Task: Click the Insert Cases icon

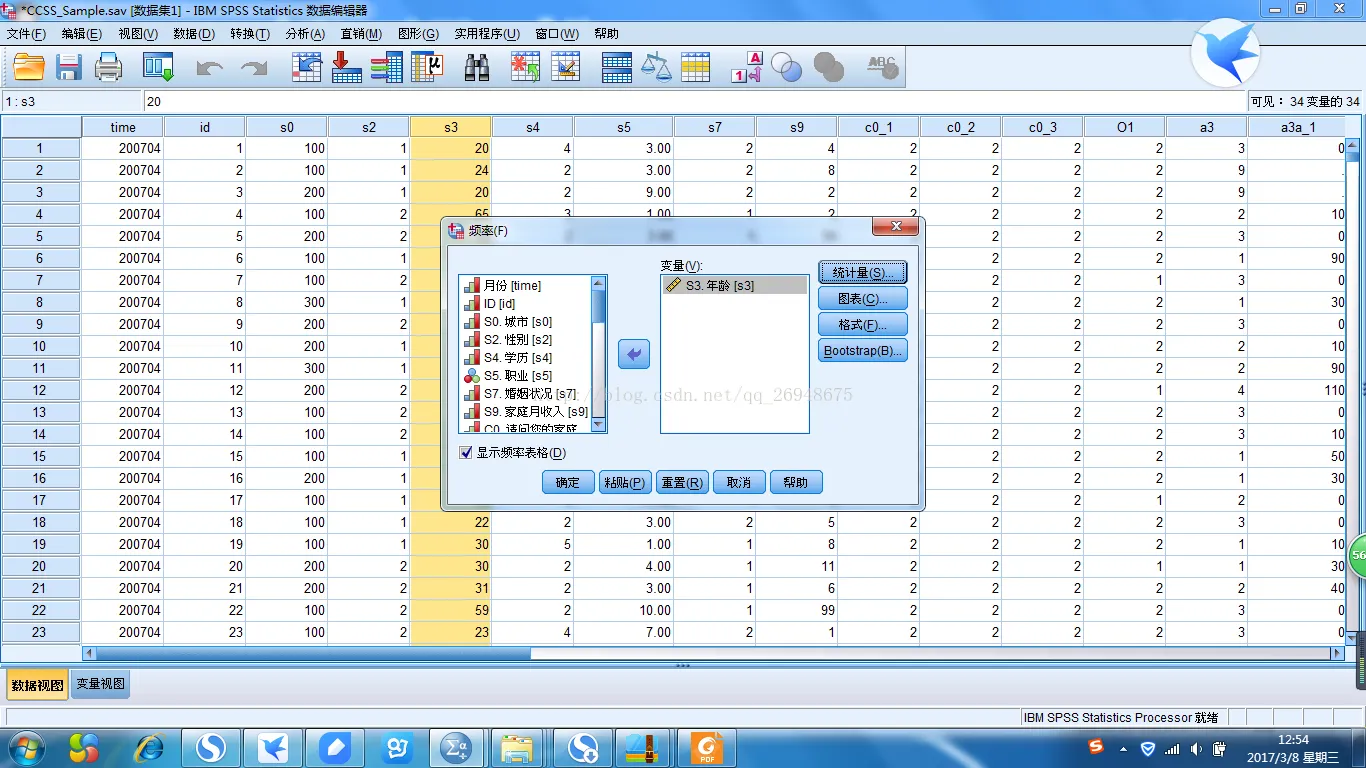Action: (x=525, y=67)
